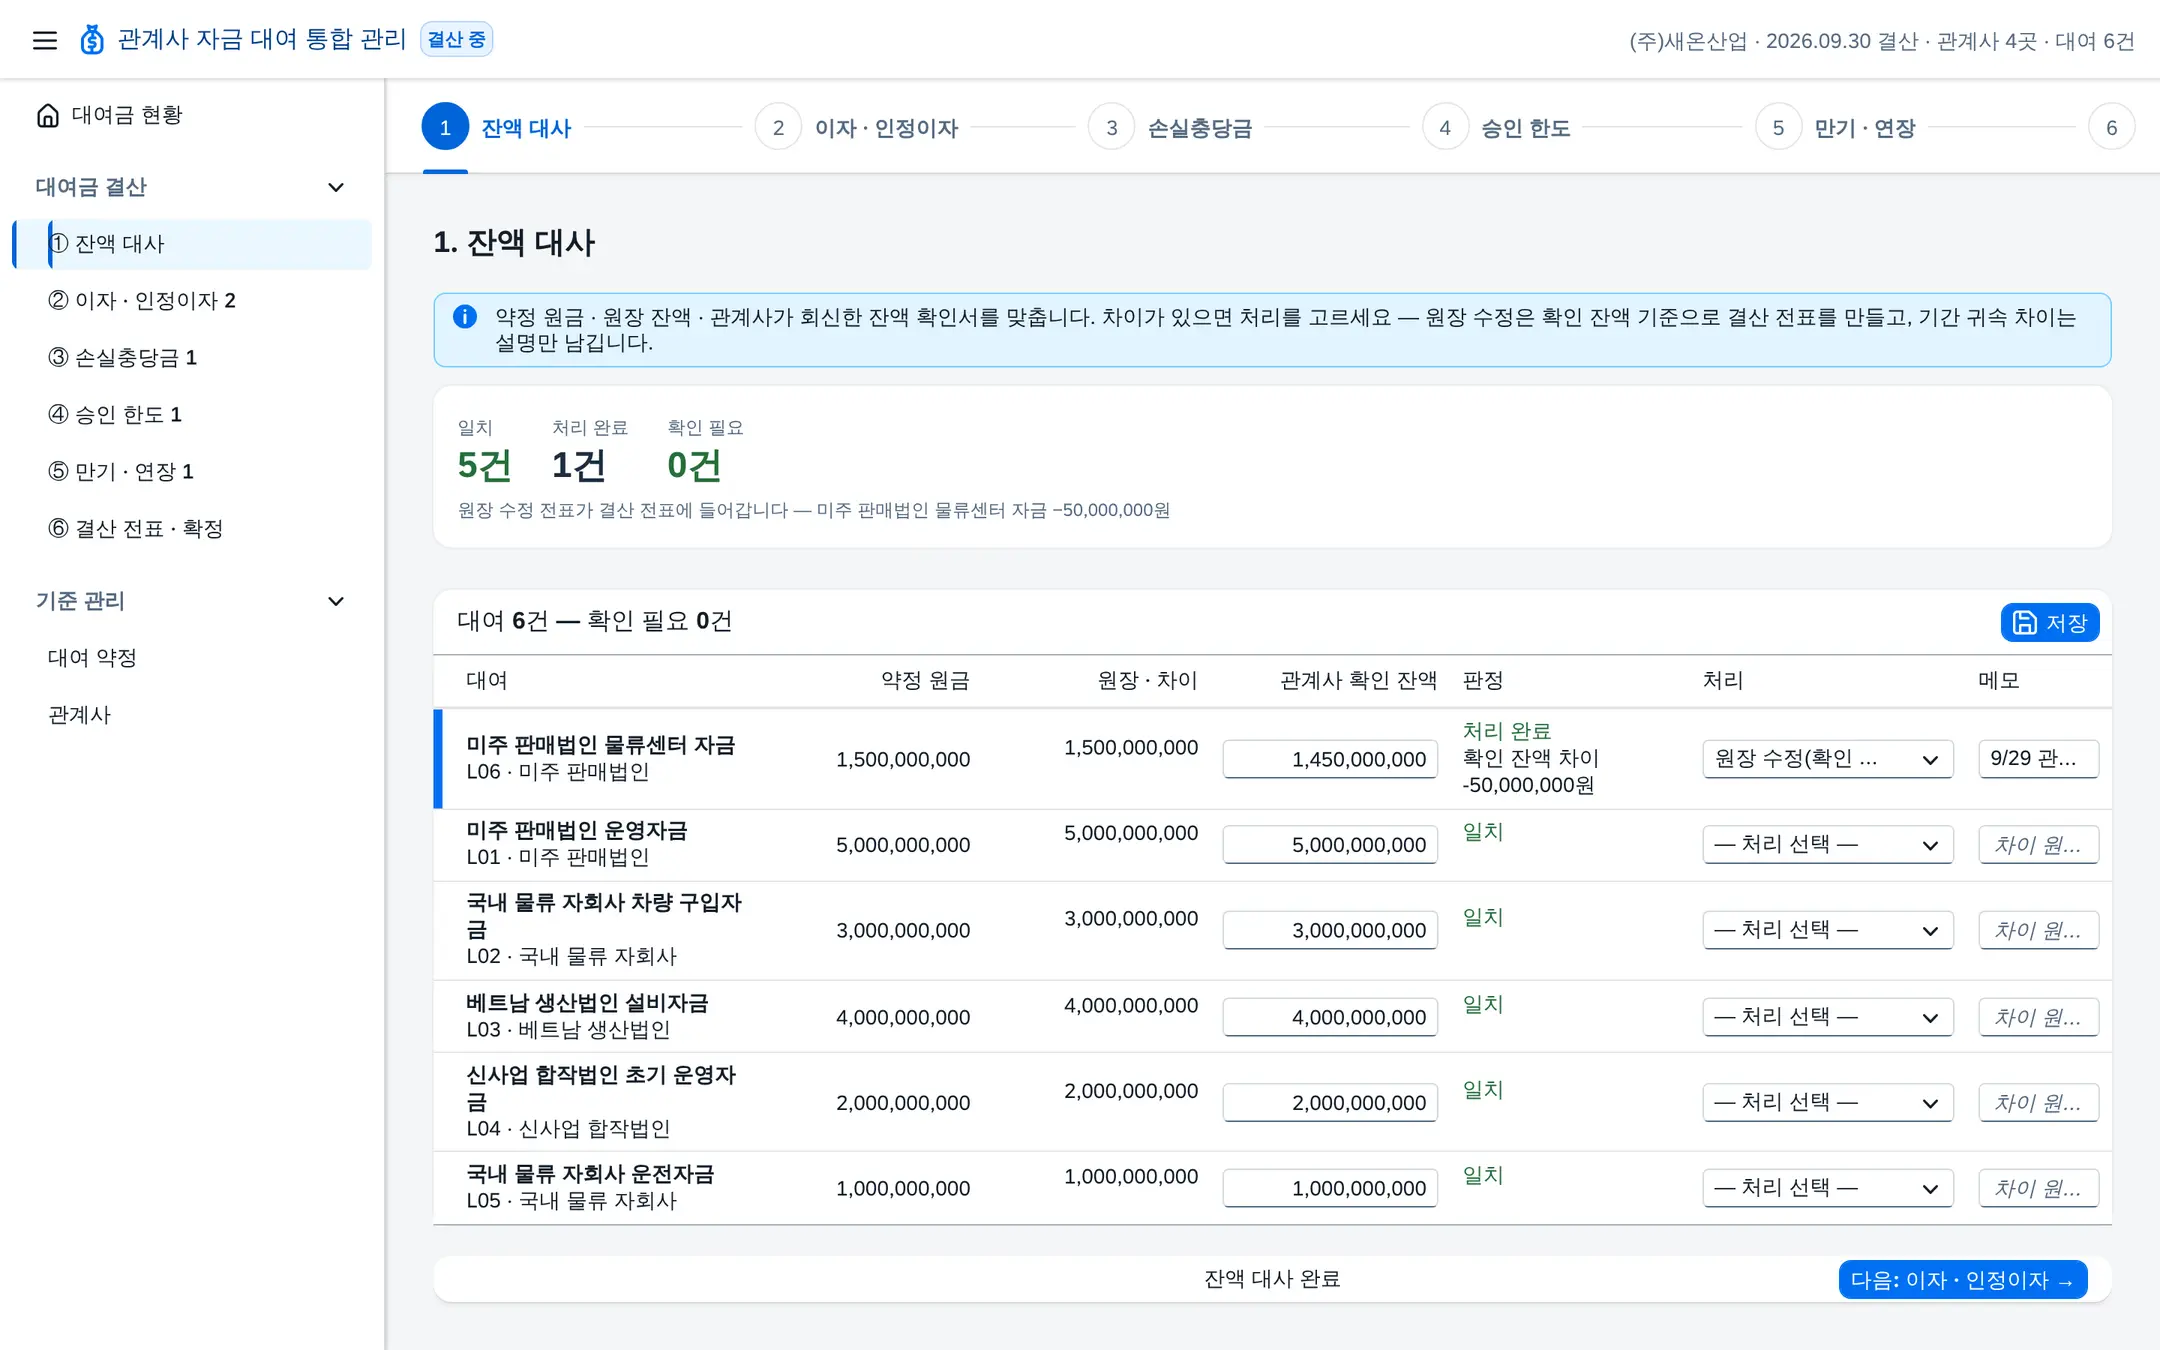
Task: Open 처리 선택 dropdown for L02 차량 구입자금
Action: (1827, 930)
